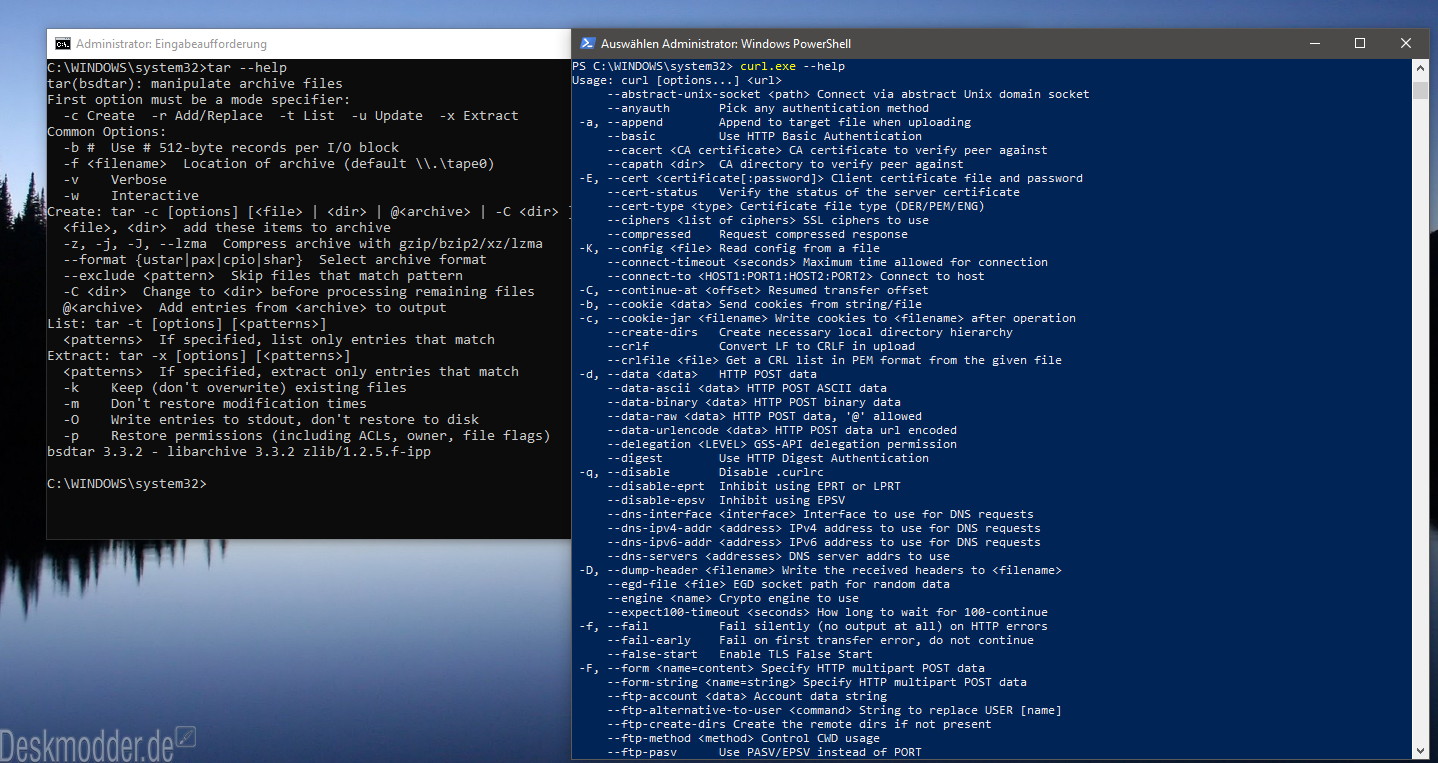Click 'tar(bsdtar): manipulate archive files' line
This screenshot has width=1438, height=763.
(195, 83)
